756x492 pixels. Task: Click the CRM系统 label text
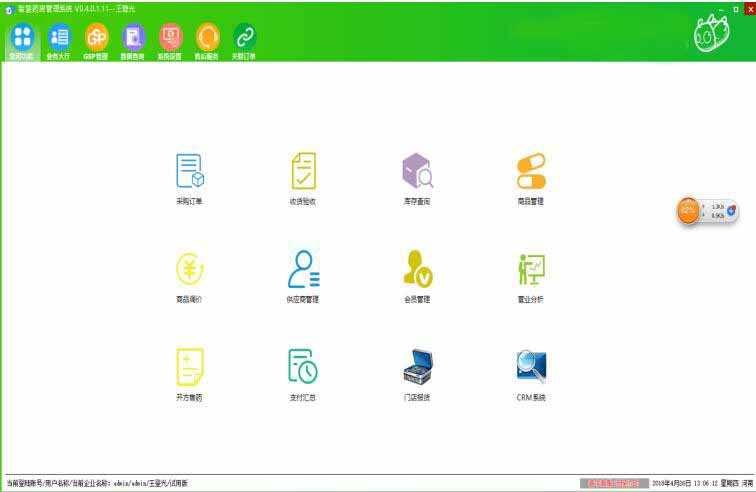tap(531, 397)
